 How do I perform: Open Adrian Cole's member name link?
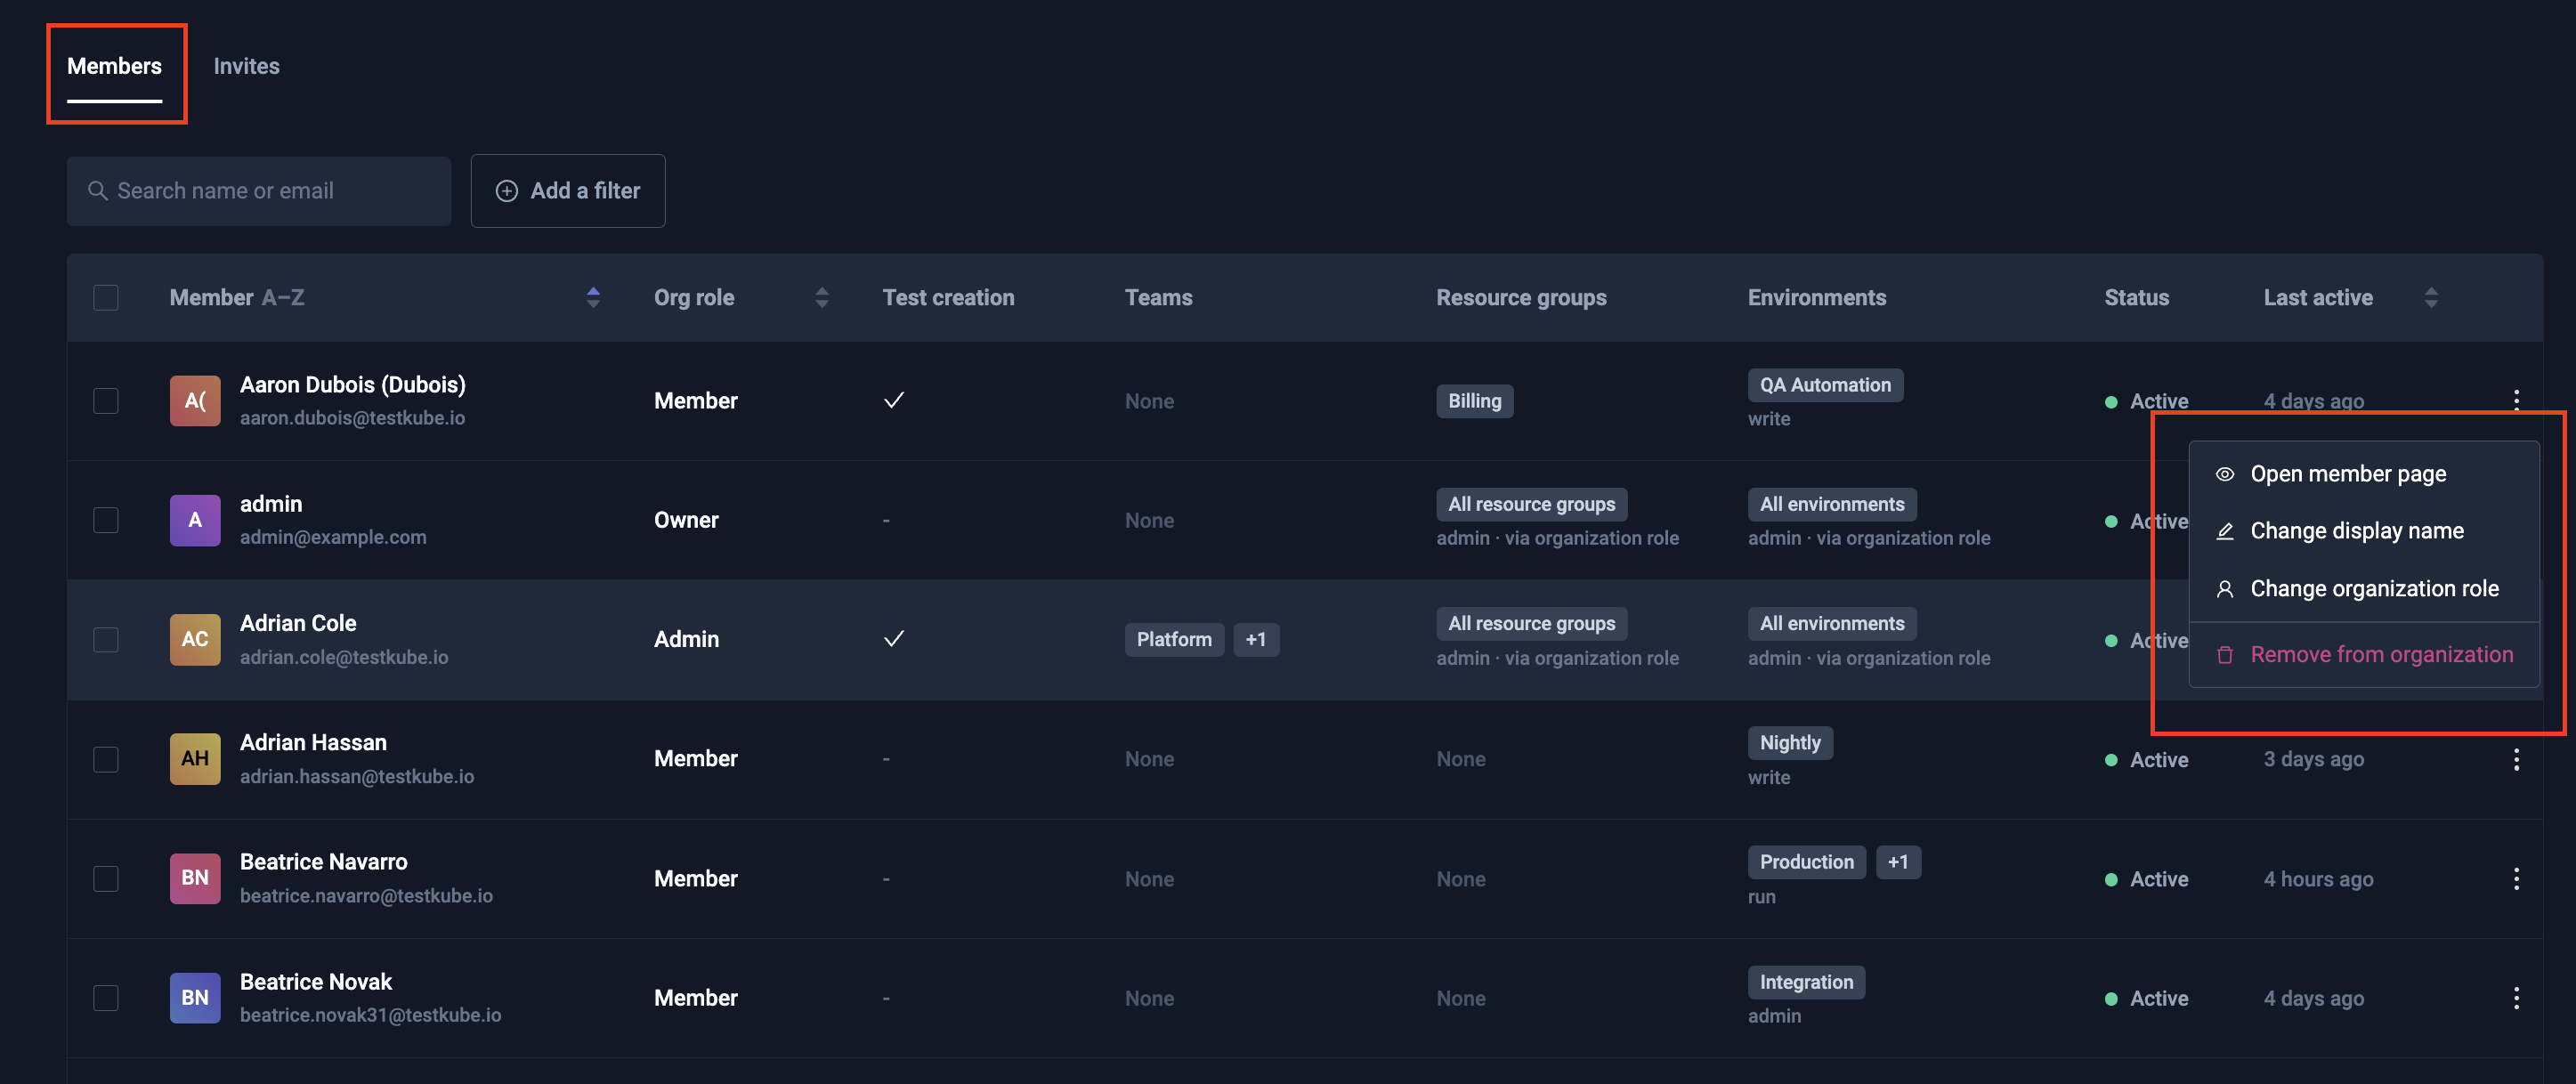tap(298, 623)
